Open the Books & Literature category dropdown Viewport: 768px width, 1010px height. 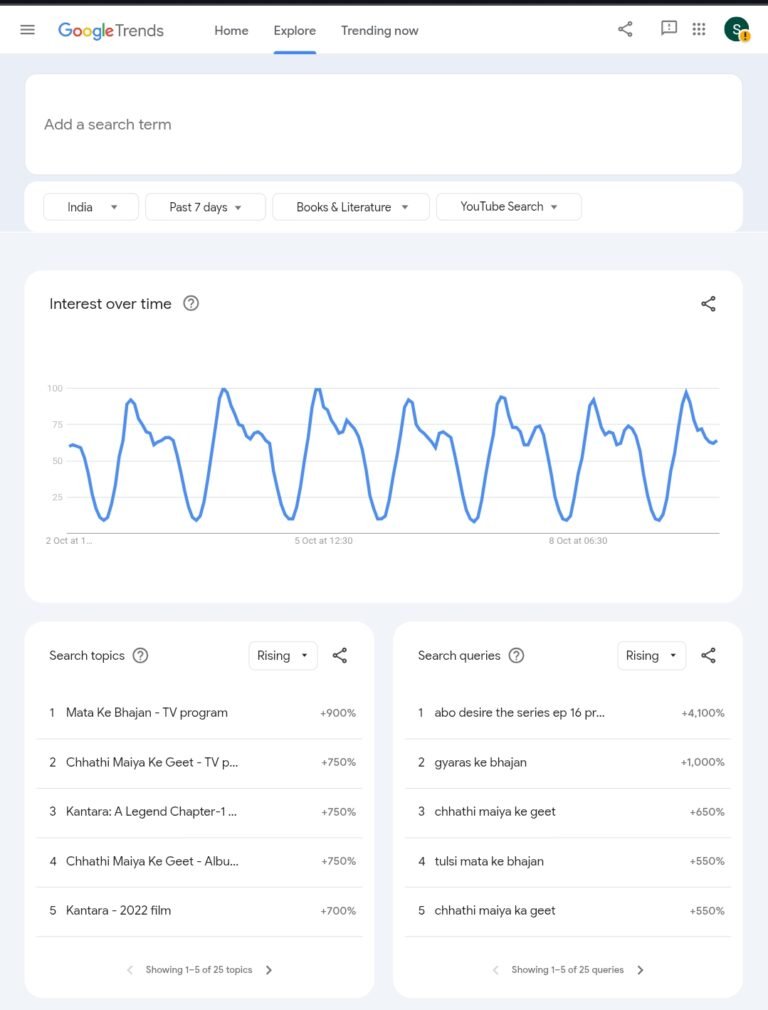[350, 206]
